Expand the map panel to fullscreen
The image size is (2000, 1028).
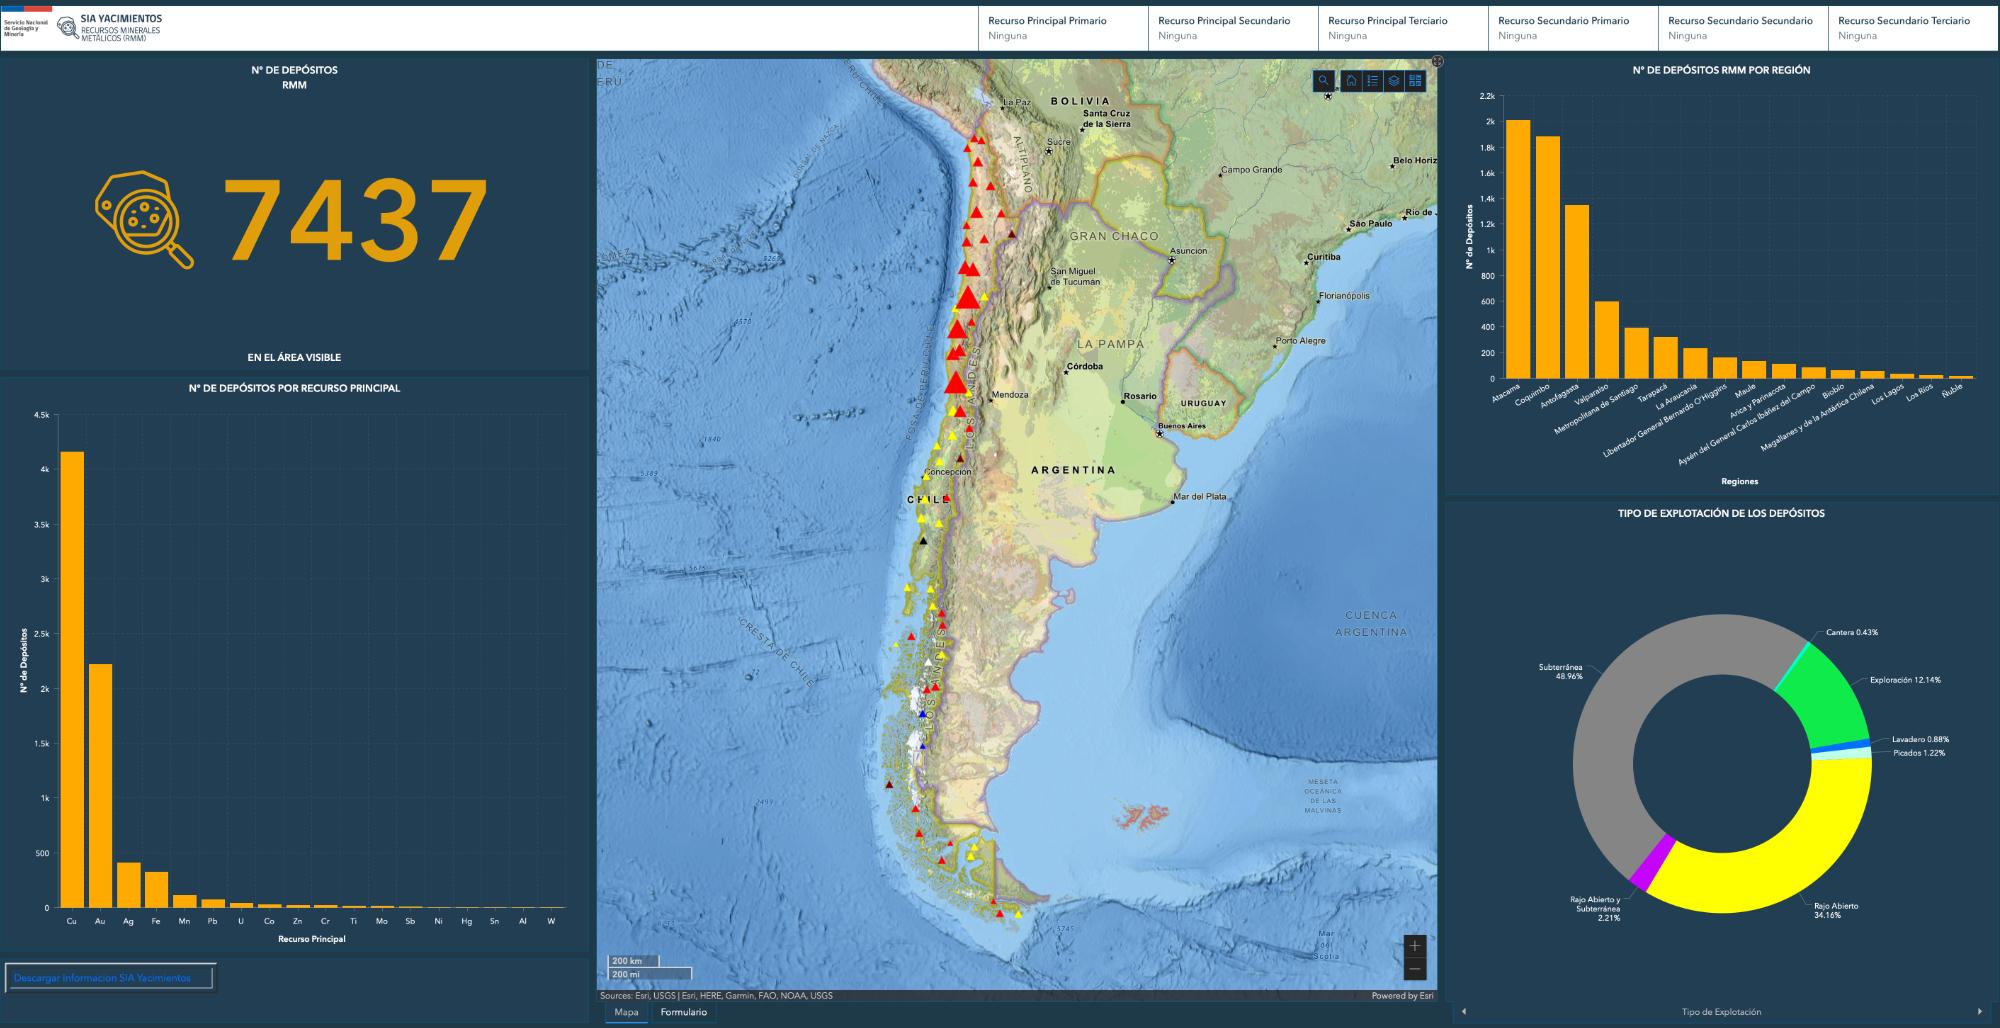coord(1437,61)
